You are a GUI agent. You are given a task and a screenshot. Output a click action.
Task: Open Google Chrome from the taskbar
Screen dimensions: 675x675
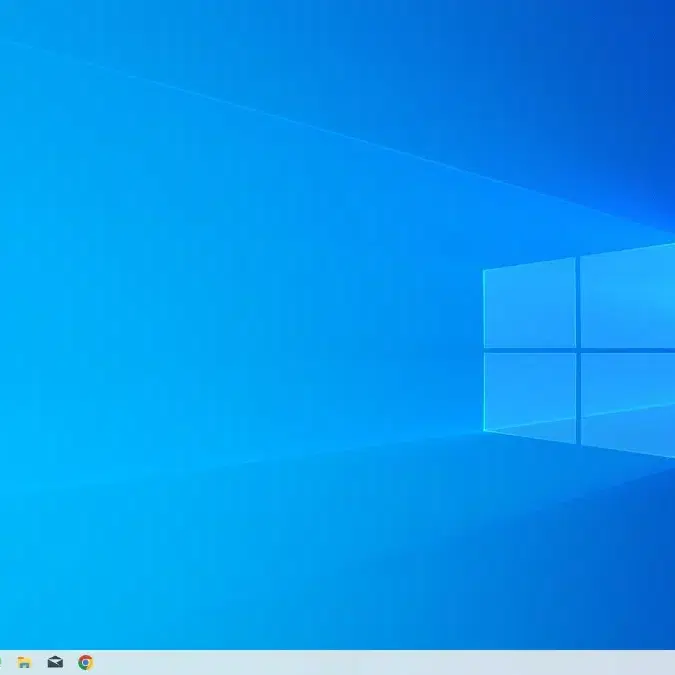[x=86, y=663]
